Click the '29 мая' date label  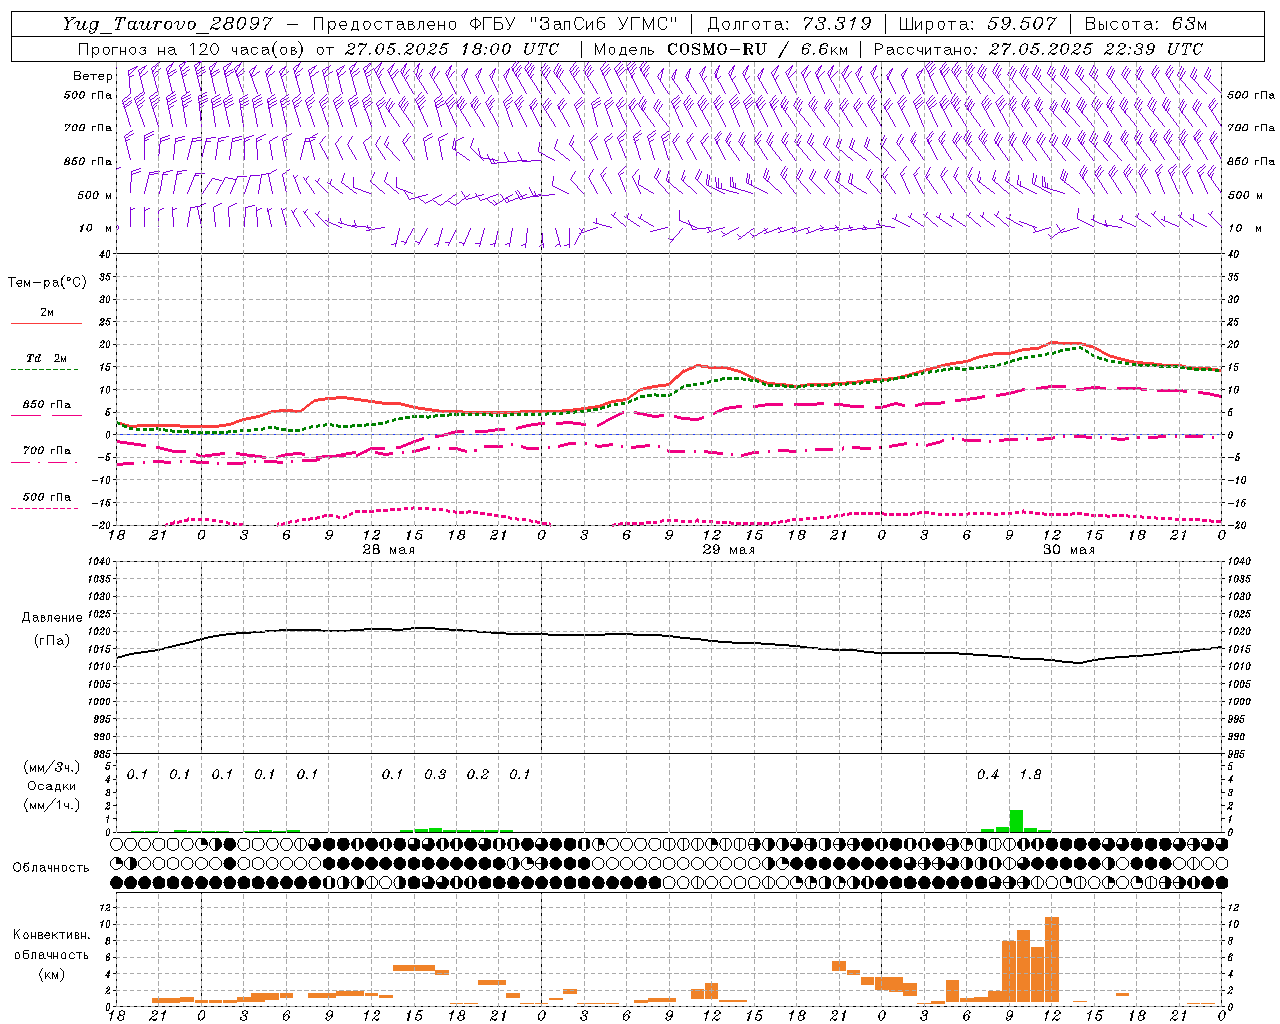(x=729, y=550)
